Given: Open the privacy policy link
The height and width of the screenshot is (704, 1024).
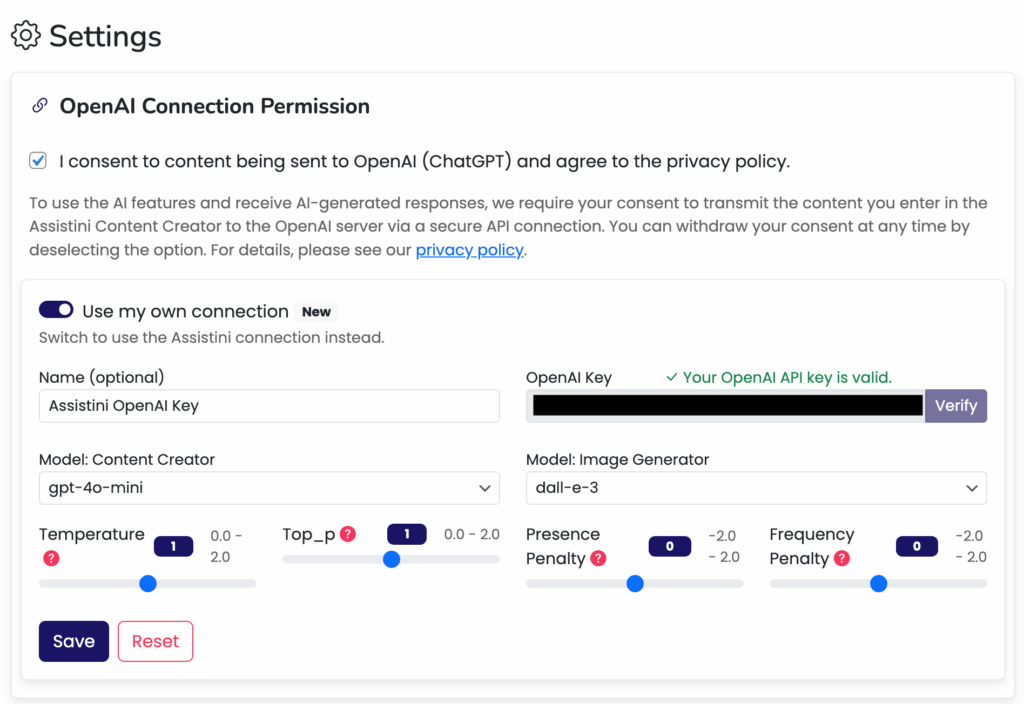Looking at the screenshot, I should pos(469,250).
